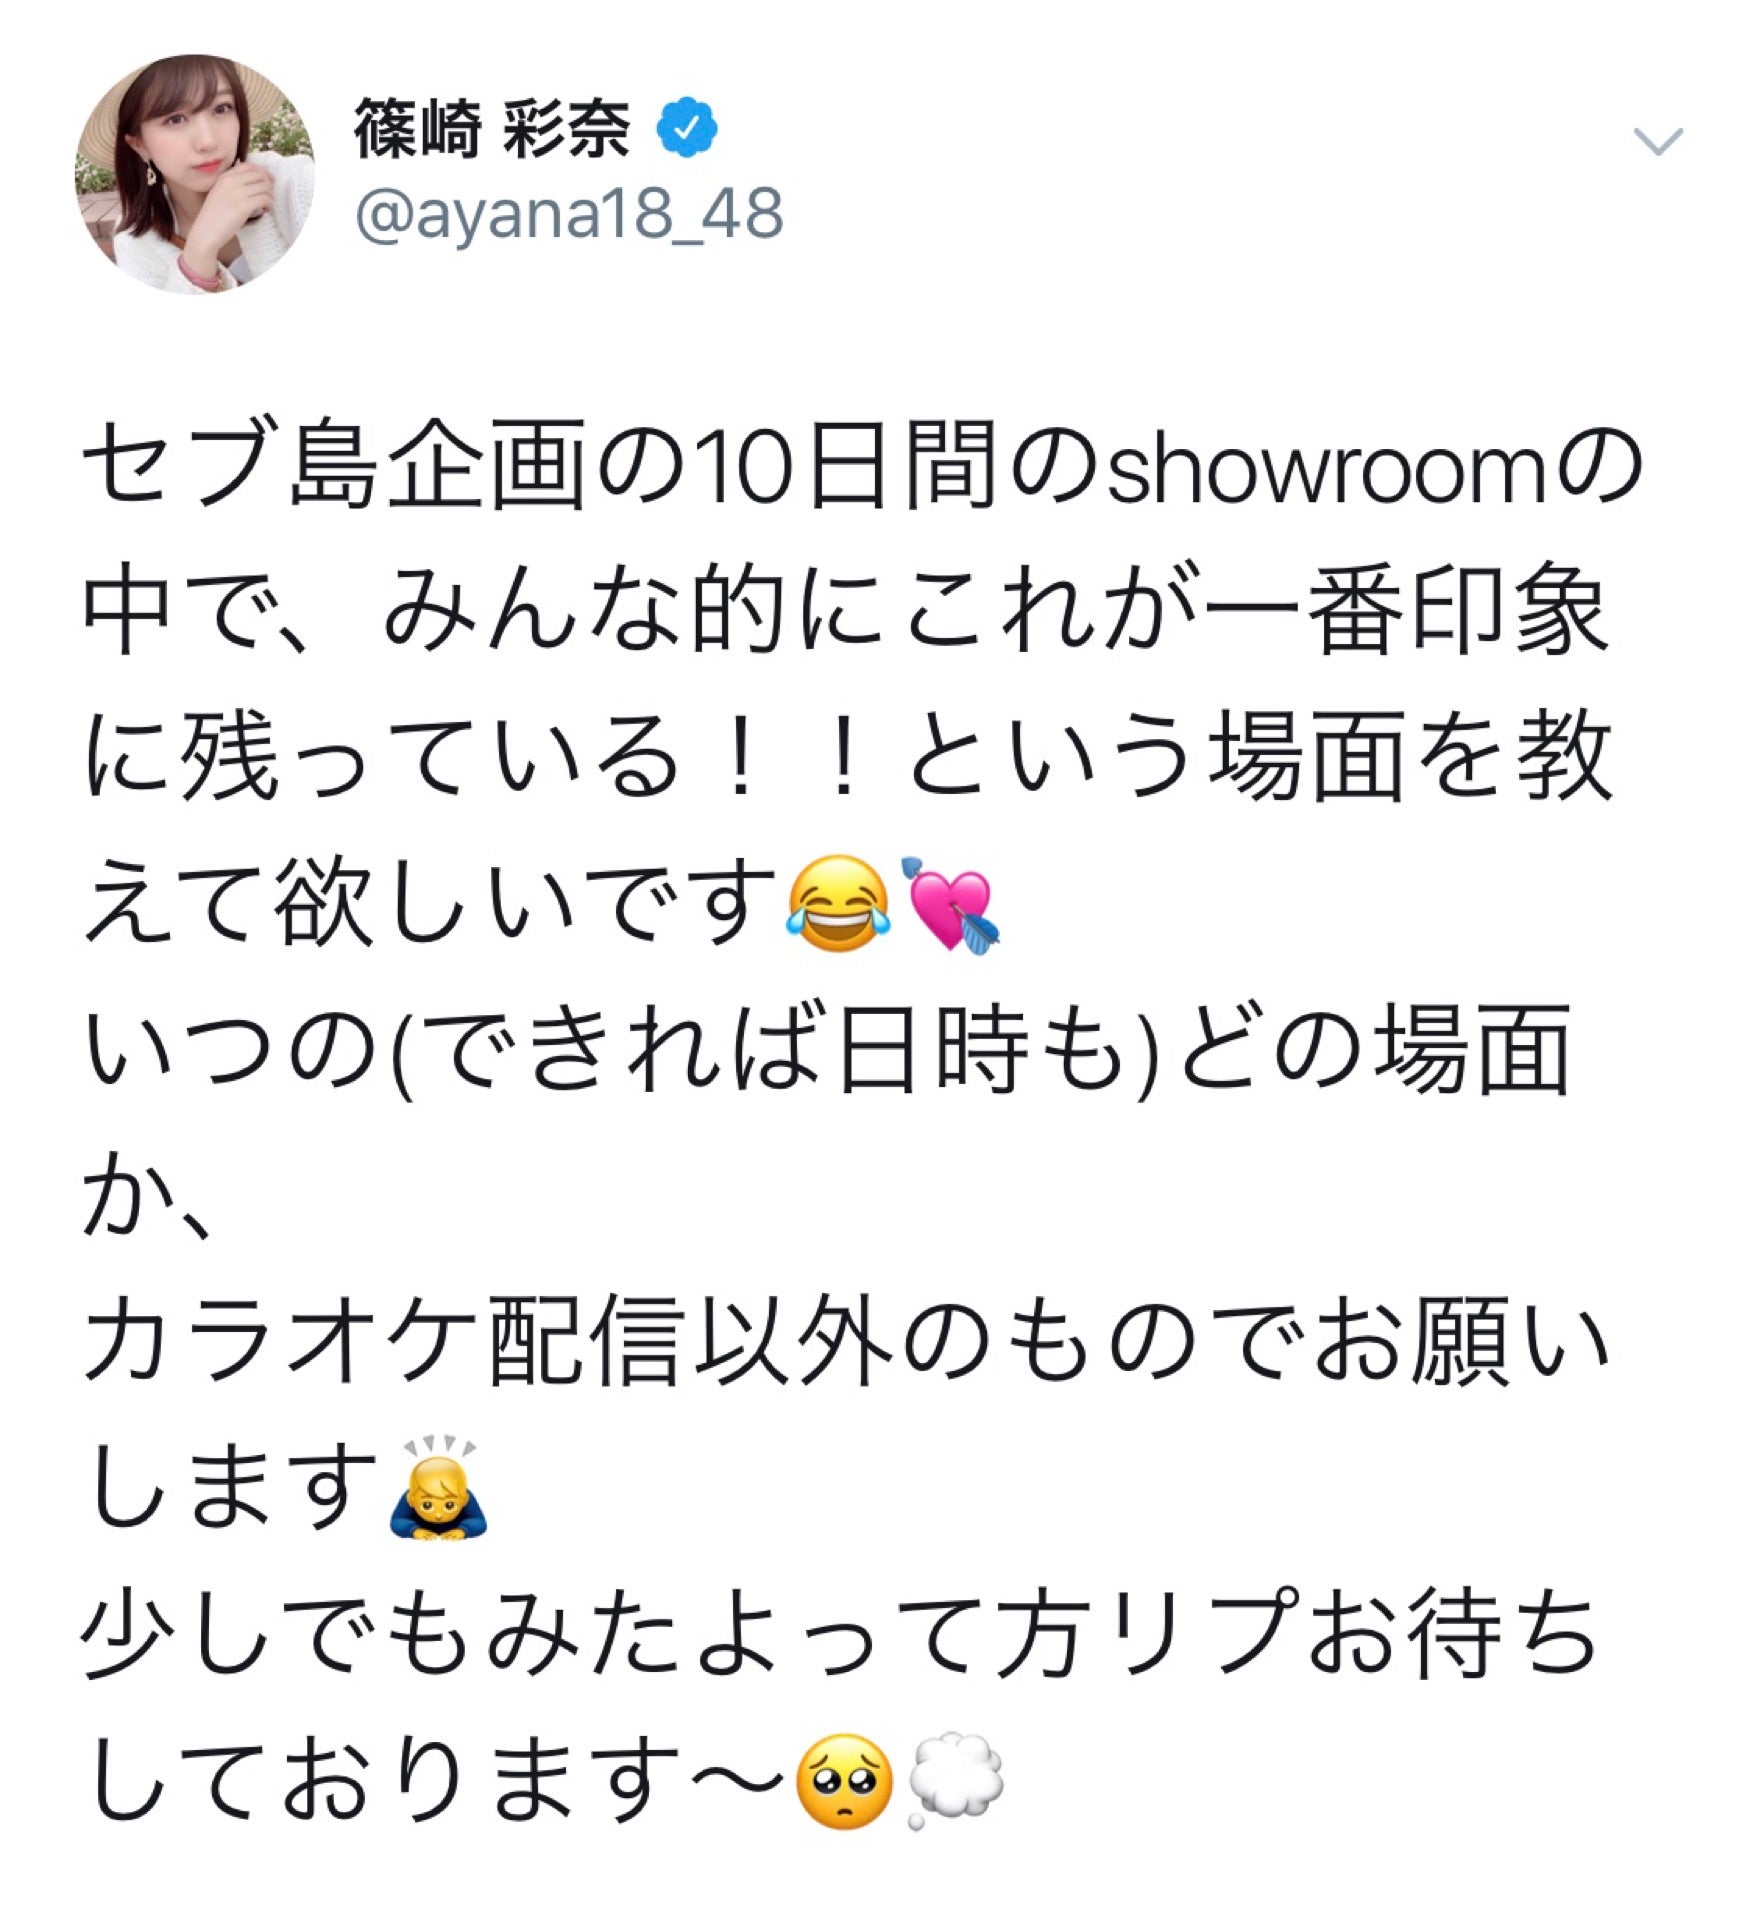Viewport: 1755px width, 1920px height.
Task: Click the line に残っている！！という場面を教
Action: pos(849,760)
